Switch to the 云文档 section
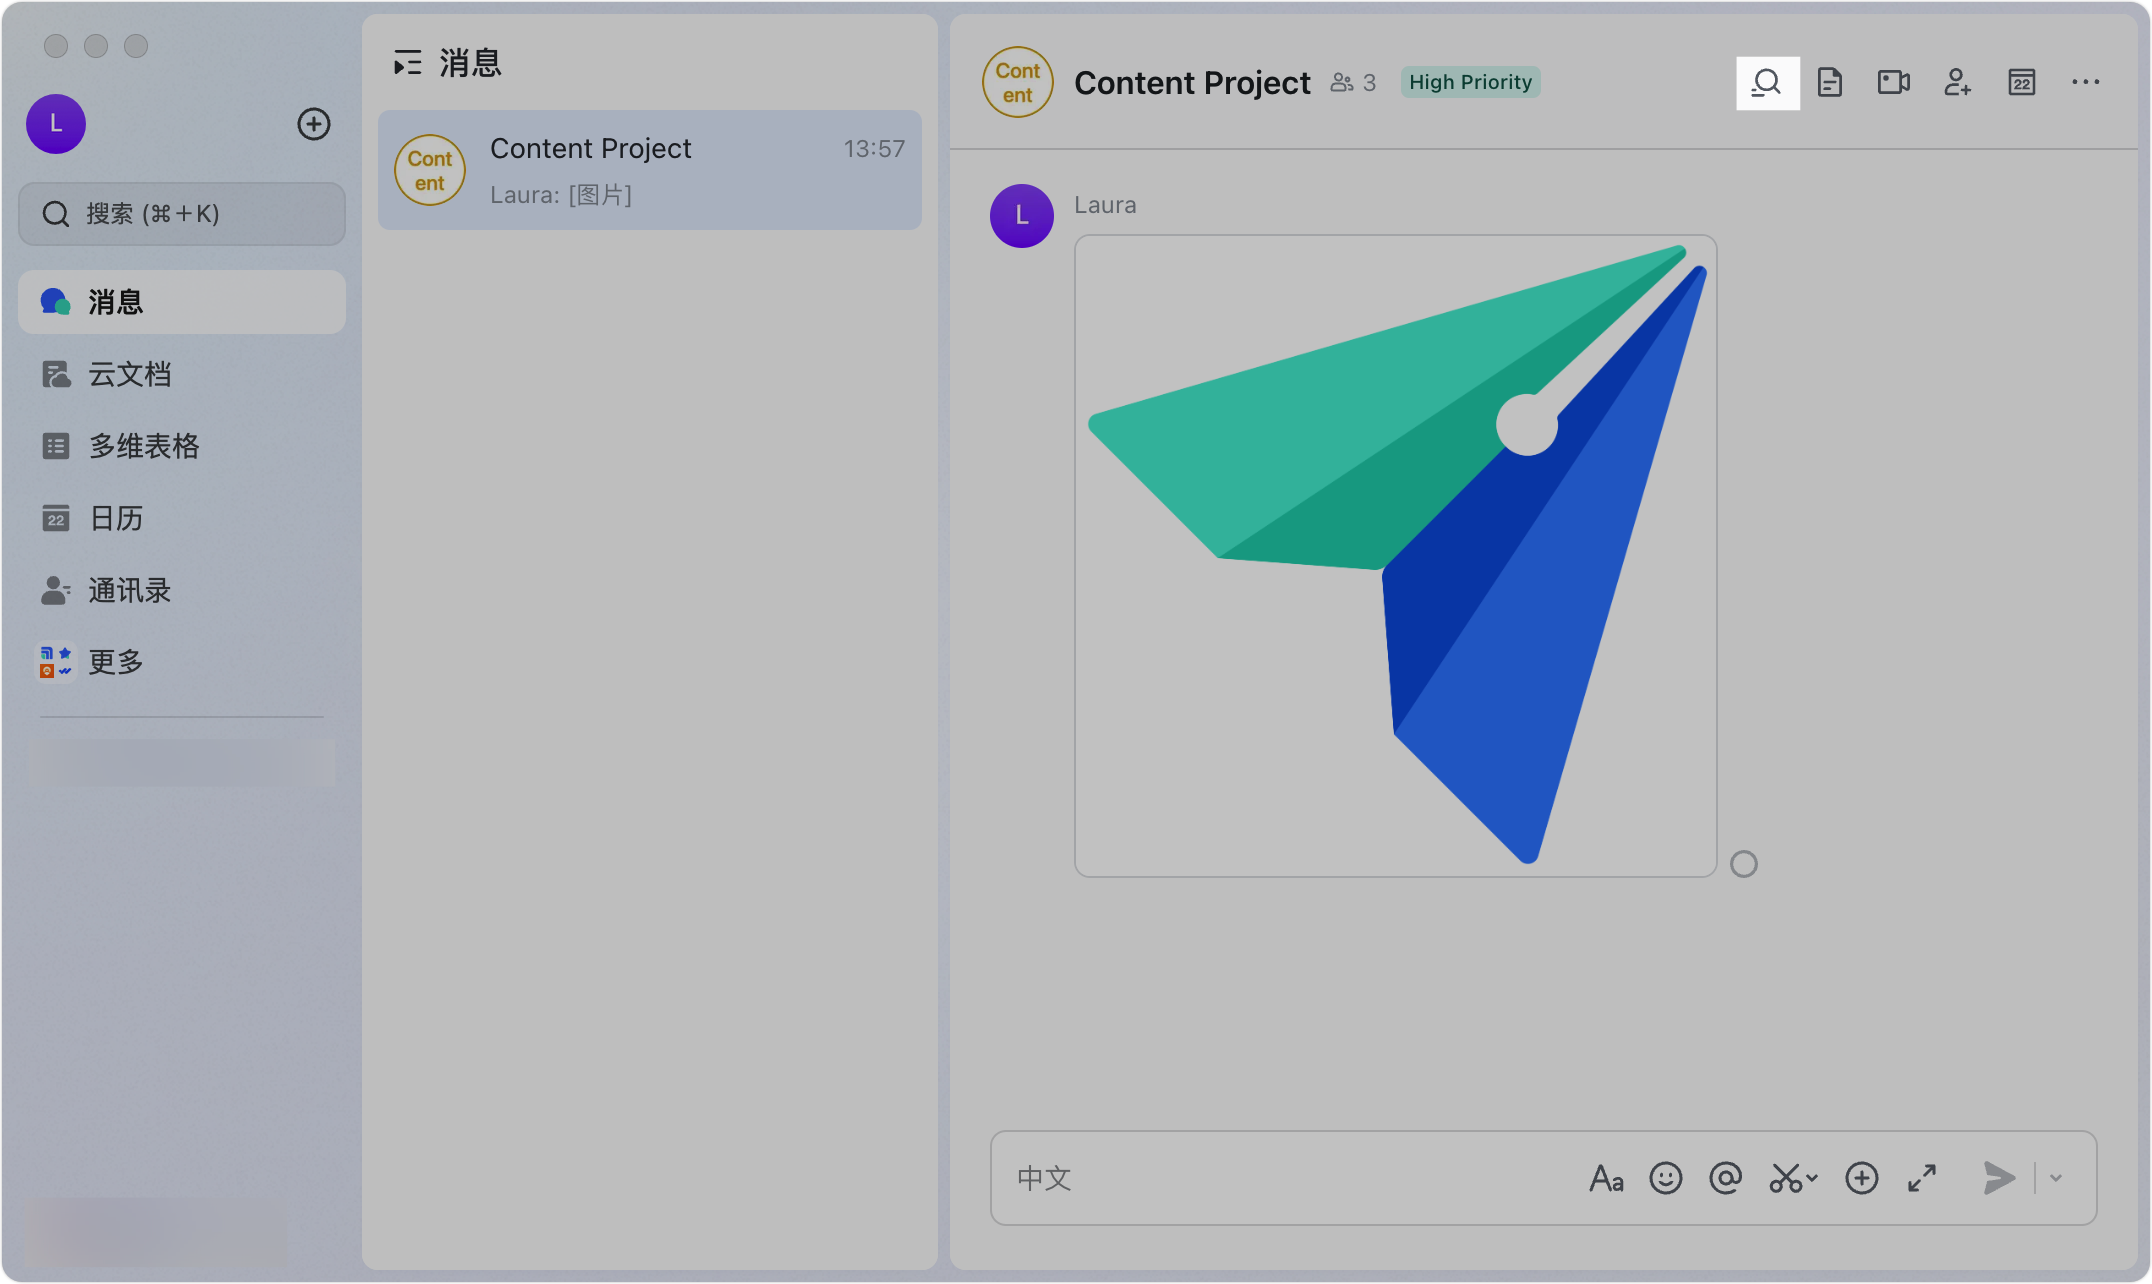Viewport: 2152px width, 1284px height. pos(129,374)
